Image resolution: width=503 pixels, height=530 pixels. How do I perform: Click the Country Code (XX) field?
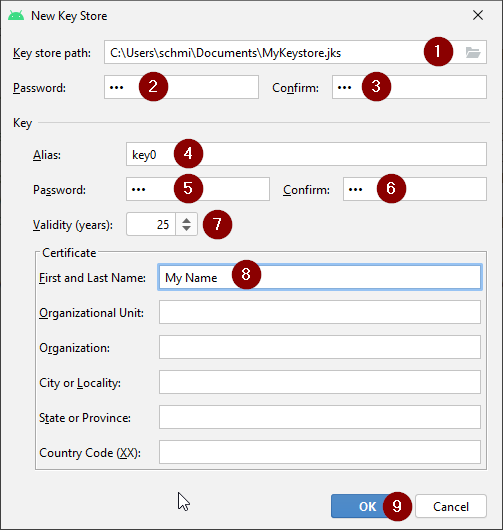[320, 452]
